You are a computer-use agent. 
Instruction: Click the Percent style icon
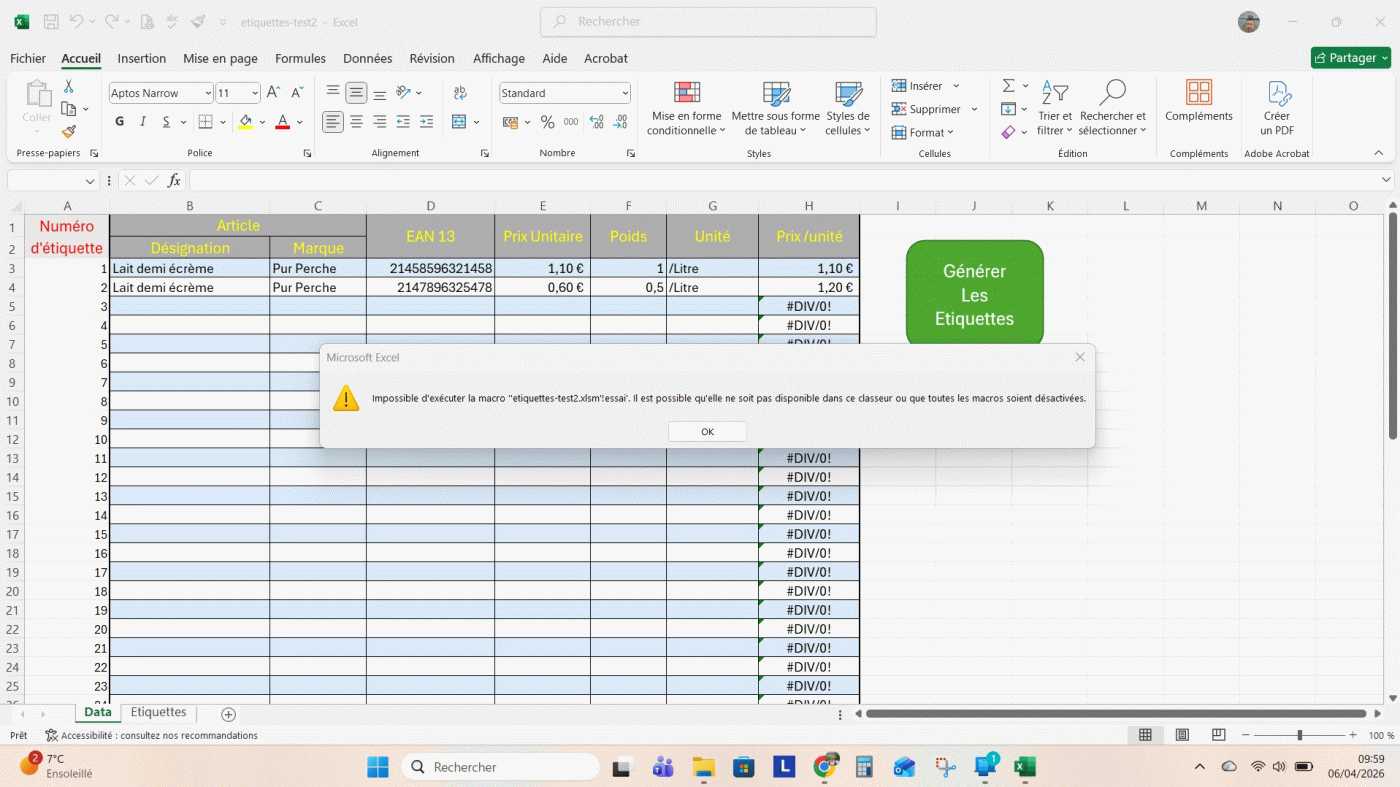(x=547, y=122)
